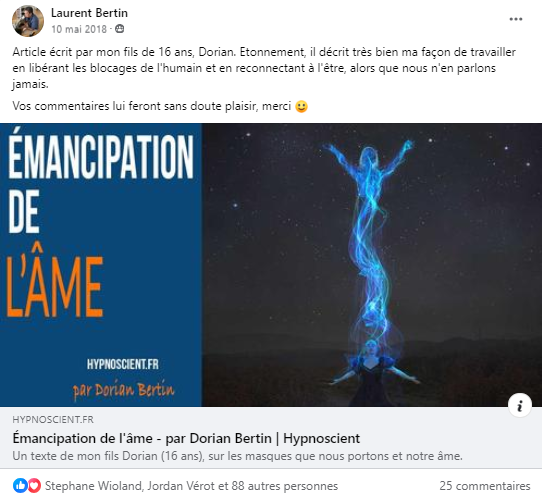Click the red heart reaction icon
542x497 pixels.
34,486
